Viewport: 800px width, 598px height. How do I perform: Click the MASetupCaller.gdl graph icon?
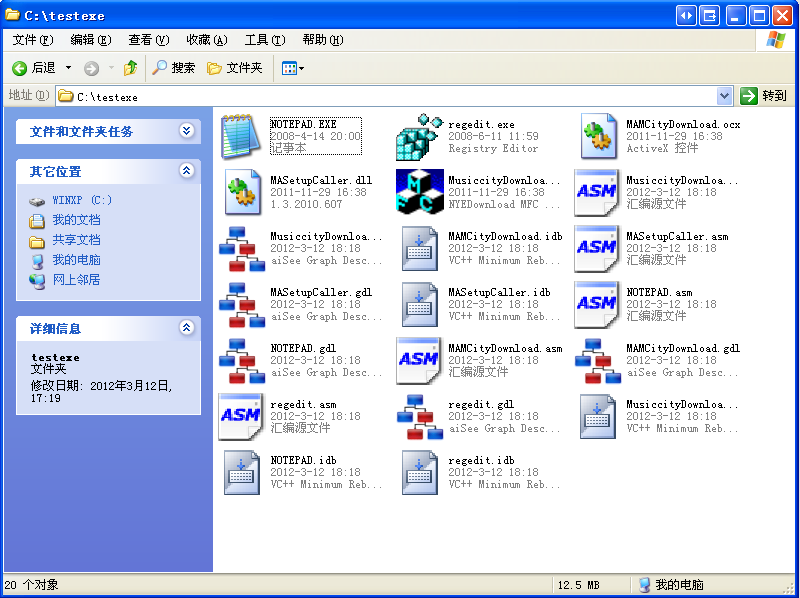[x=241, y=305]
